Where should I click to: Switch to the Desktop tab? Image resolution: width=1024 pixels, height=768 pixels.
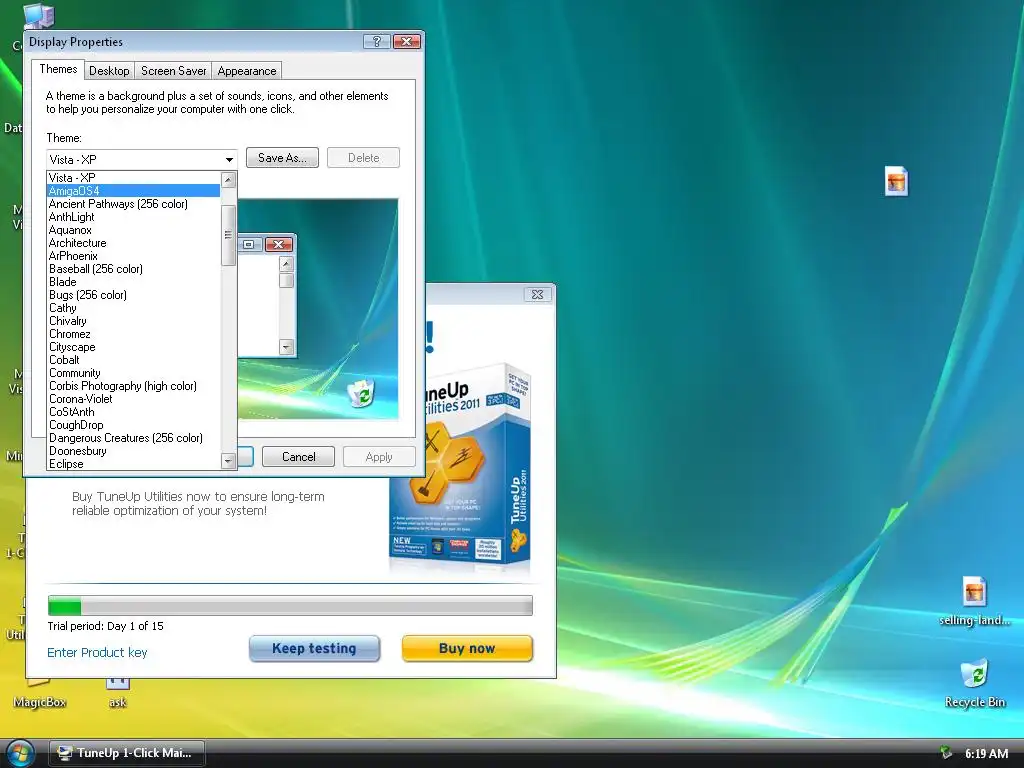109,71
